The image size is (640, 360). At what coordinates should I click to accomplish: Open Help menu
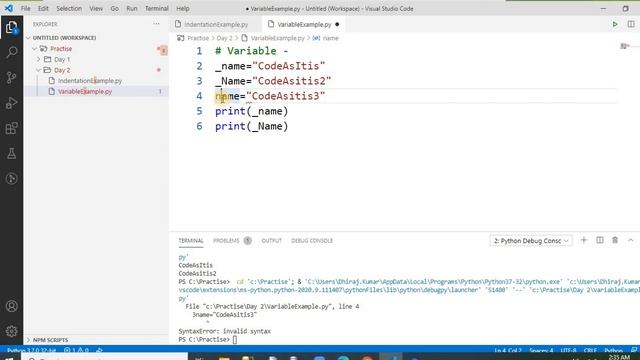183,8
